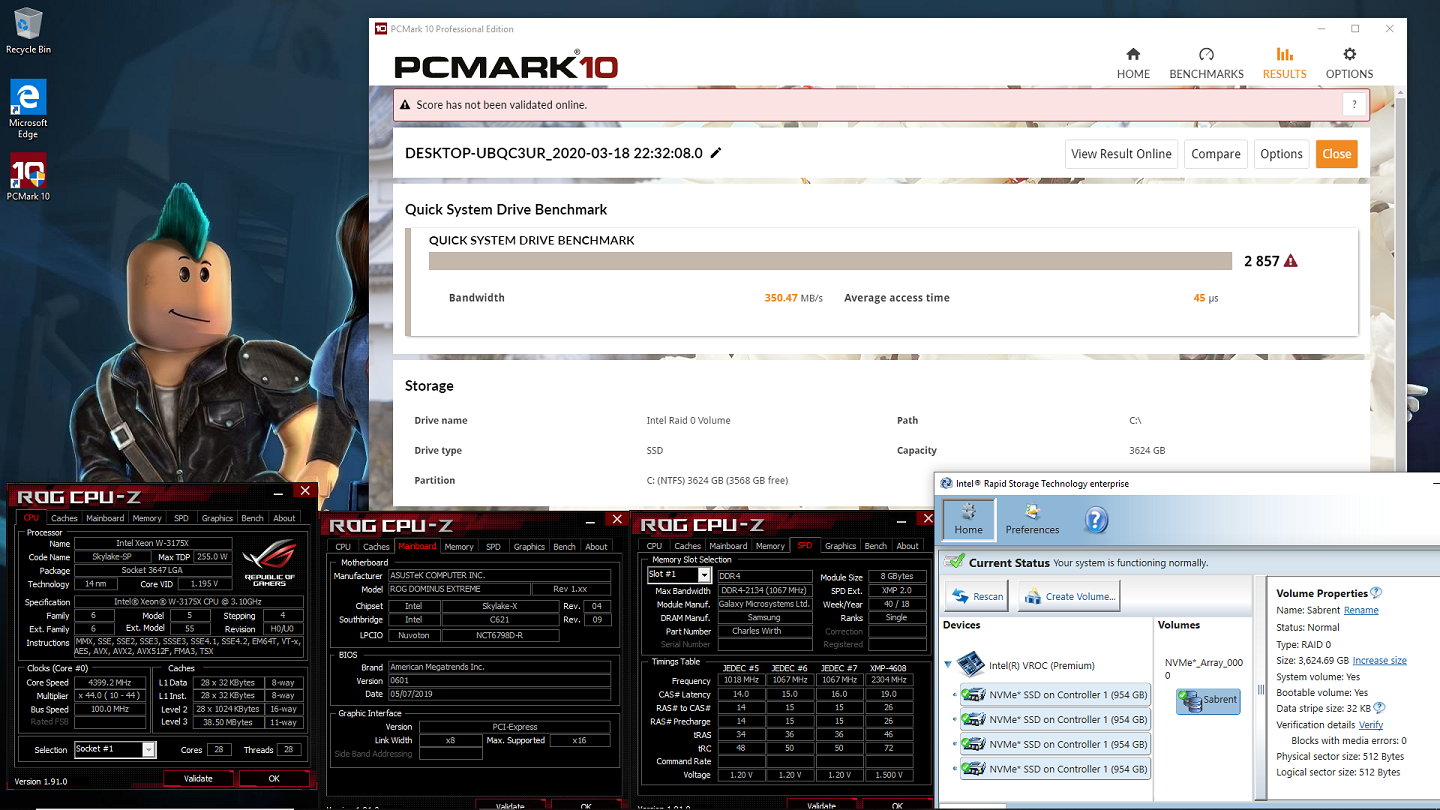Screen dimensions: 1440x810
Task: Minimize the CPU-Z SPD window
Action: 899,524
